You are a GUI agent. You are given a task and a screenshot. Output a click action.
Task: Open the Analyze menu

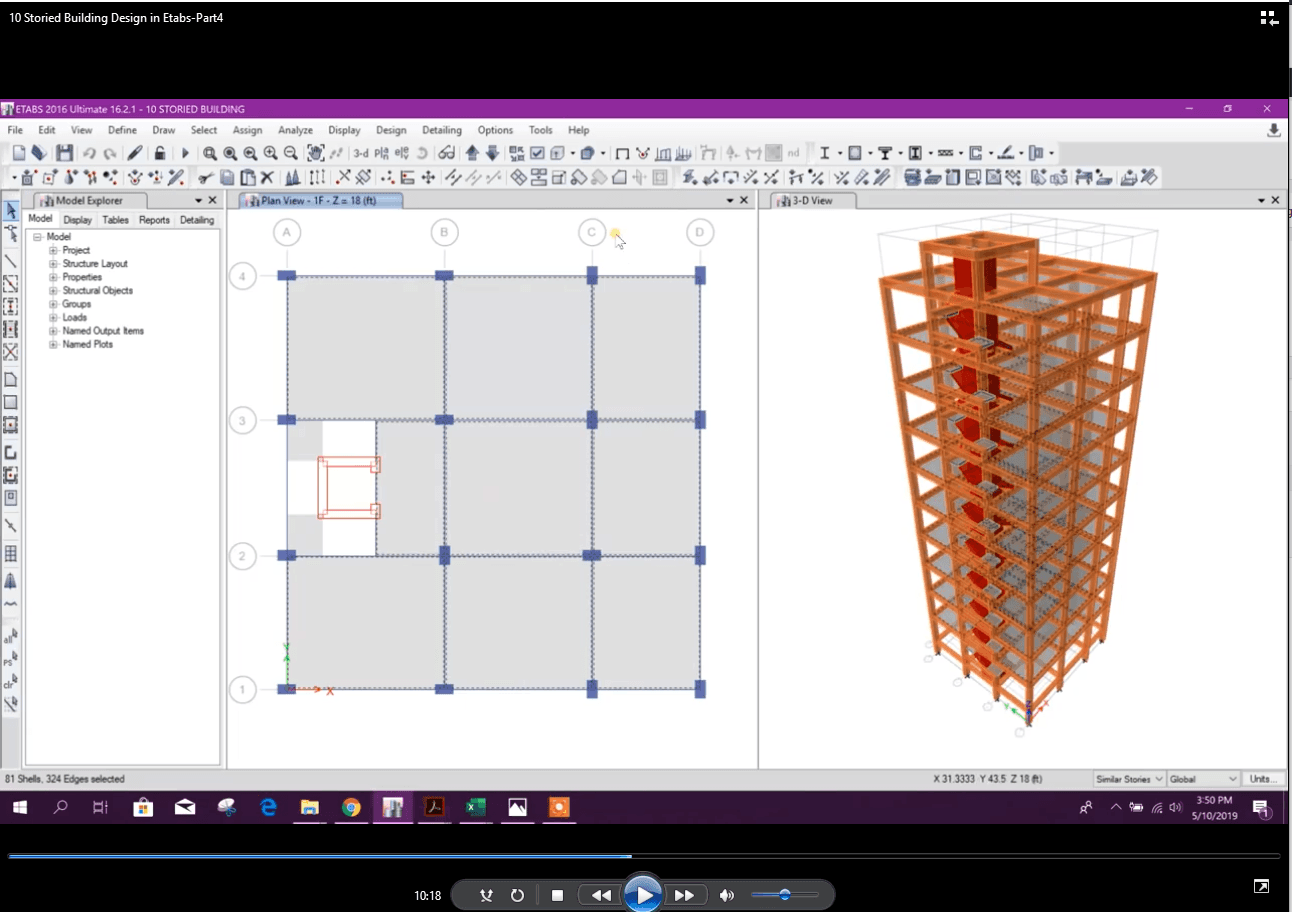tap(295, 130)
